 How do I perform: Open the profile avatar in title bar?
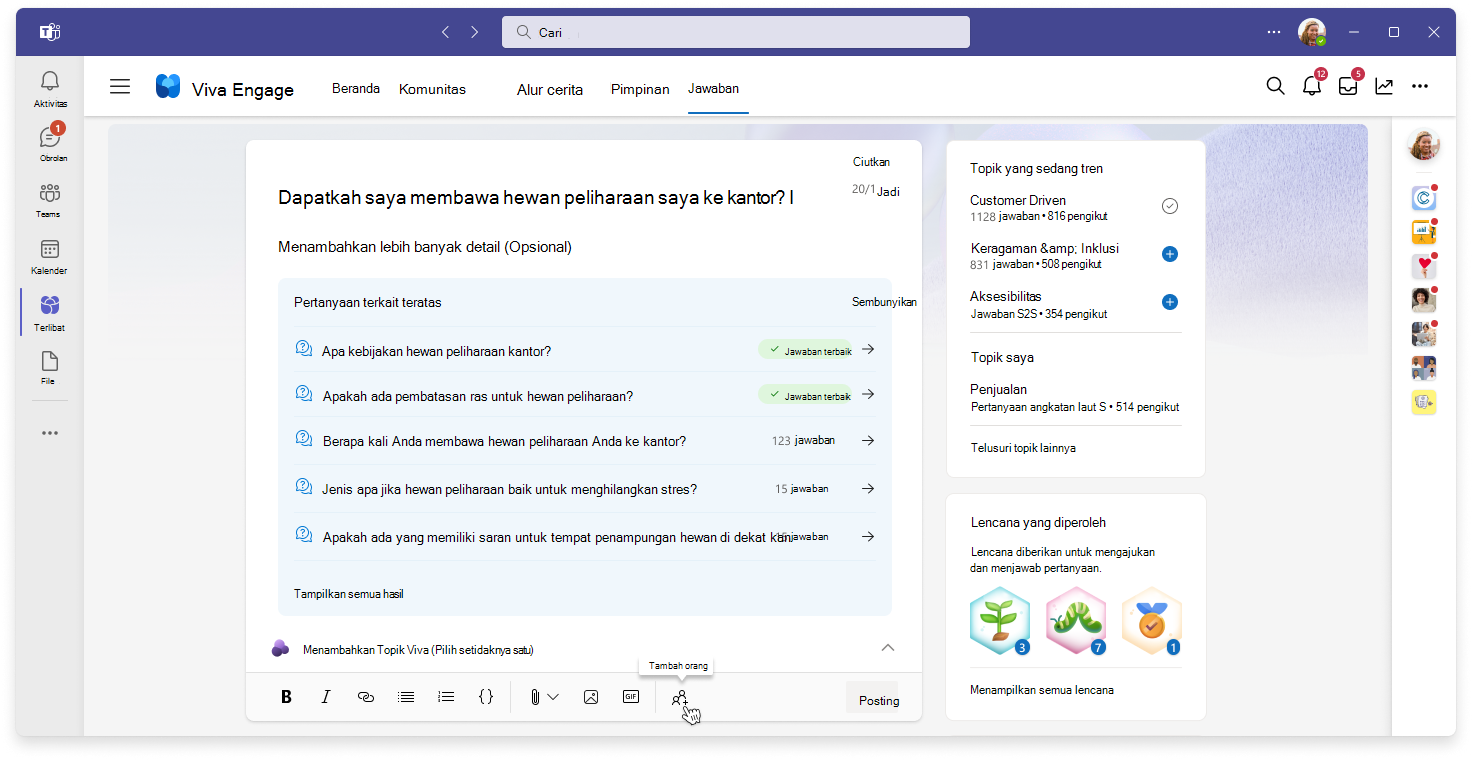click(1312, 32)
